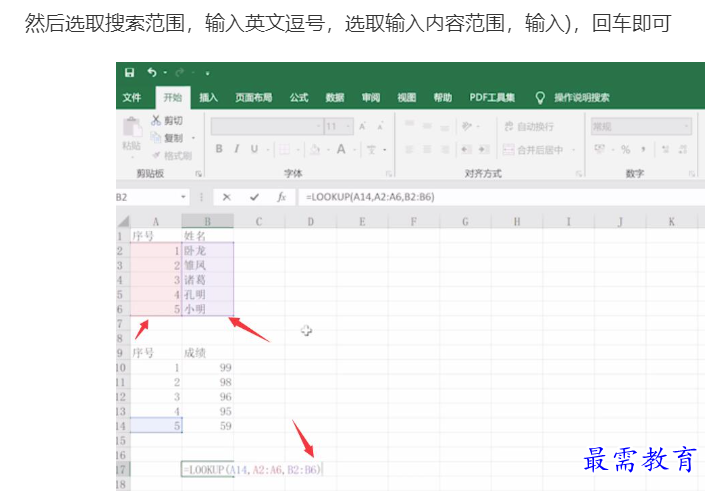Click the accounting number format icon
705x491 pixels.
[x=600, y=149]
